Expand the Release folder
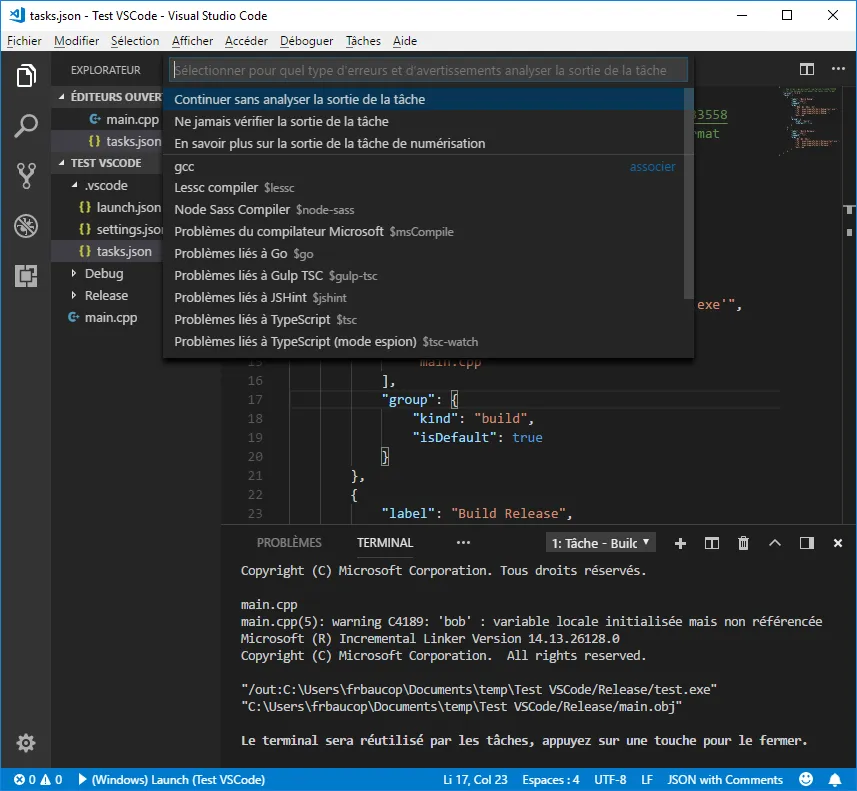Viewport: 857px width, 791px height. pos(109,295)
